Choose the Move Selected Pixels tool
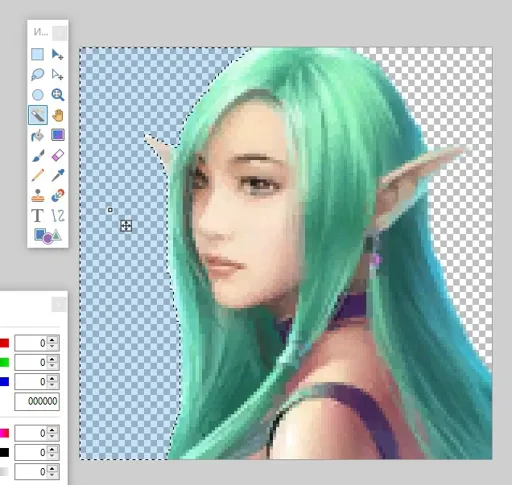512x485 pixels. coord(58,54)
